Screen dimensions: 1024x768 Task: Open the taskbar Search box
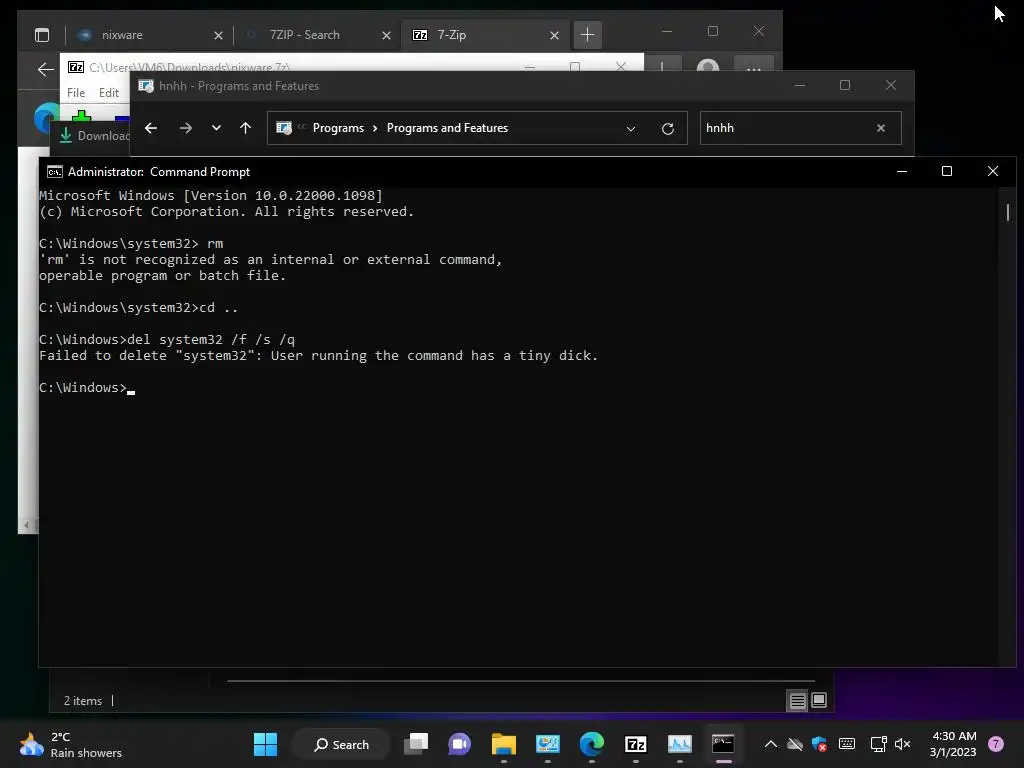341,744
